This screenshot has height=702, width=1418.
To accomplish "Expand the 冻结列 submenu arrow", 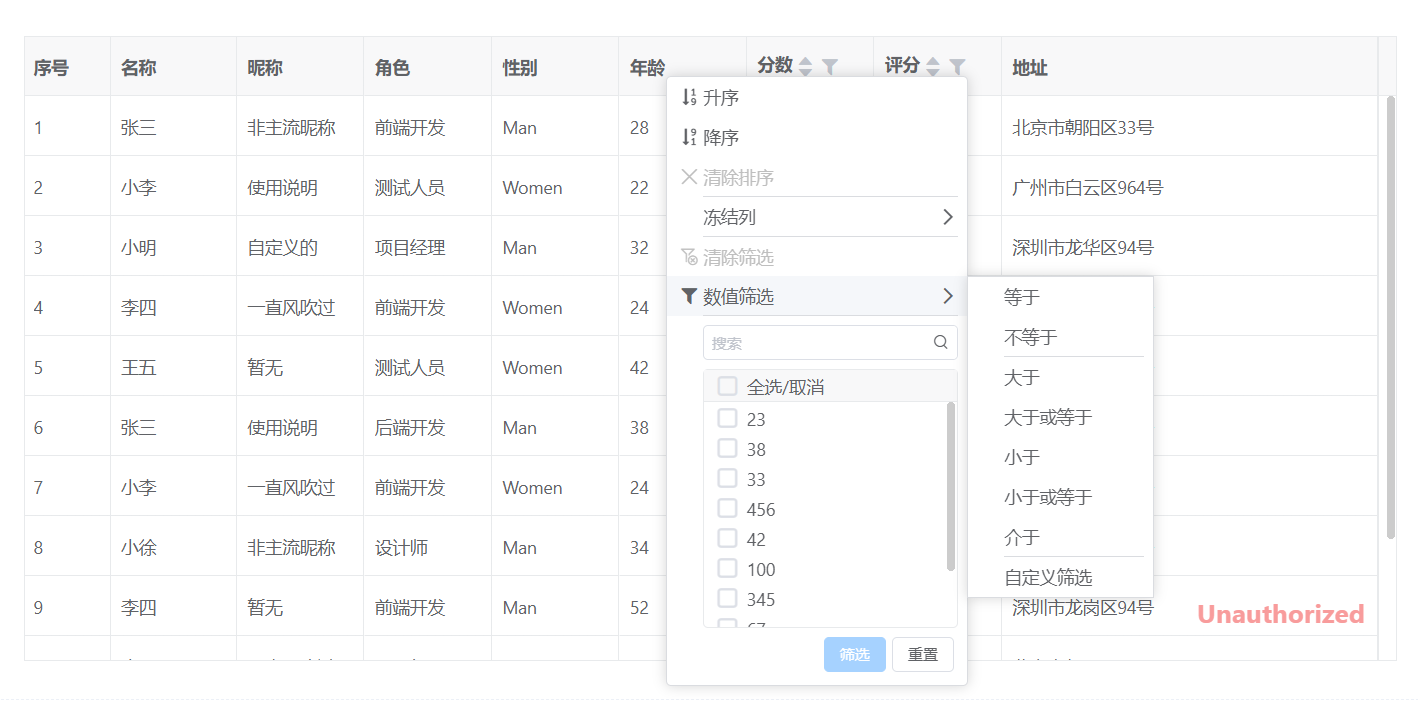I will click(948, 217).
